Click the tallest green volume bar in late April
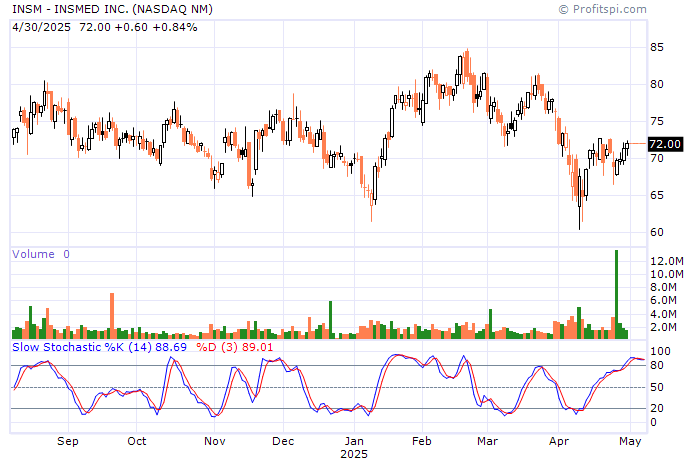 coord(617,294)
